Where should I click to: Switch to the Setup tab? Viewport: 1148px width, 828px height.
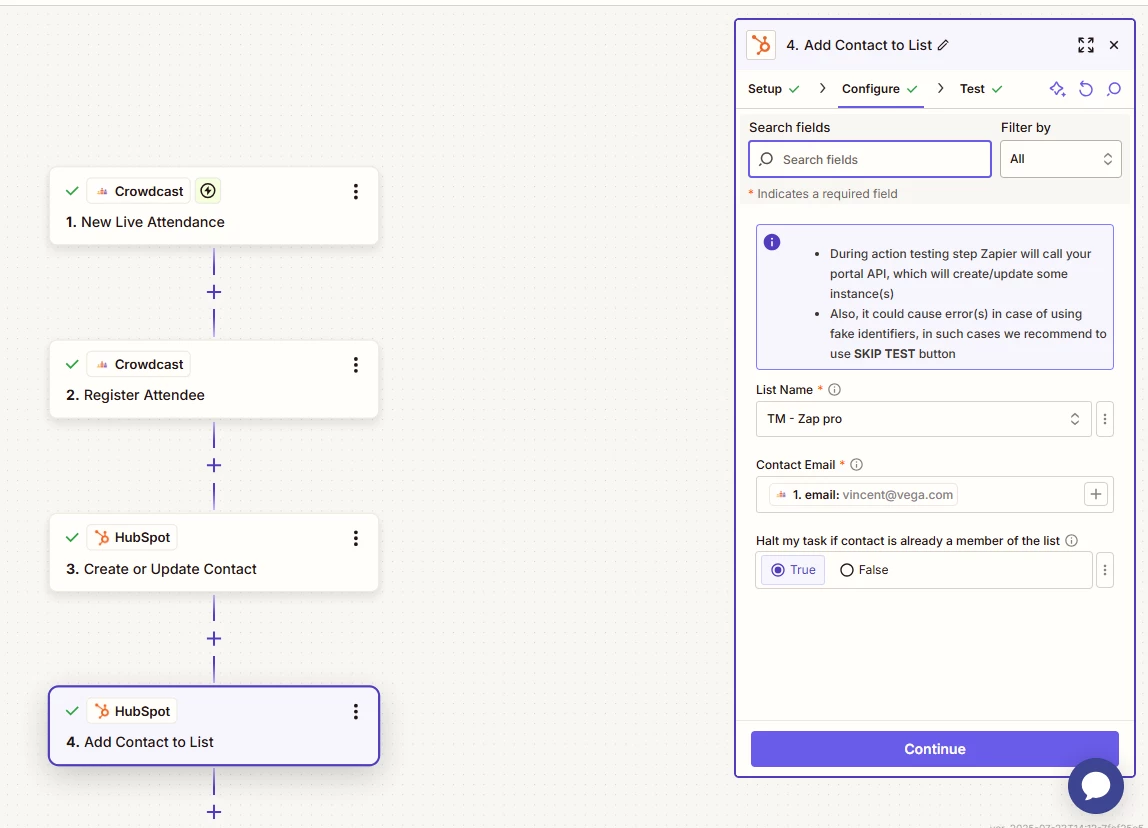[x=773, y=89]
